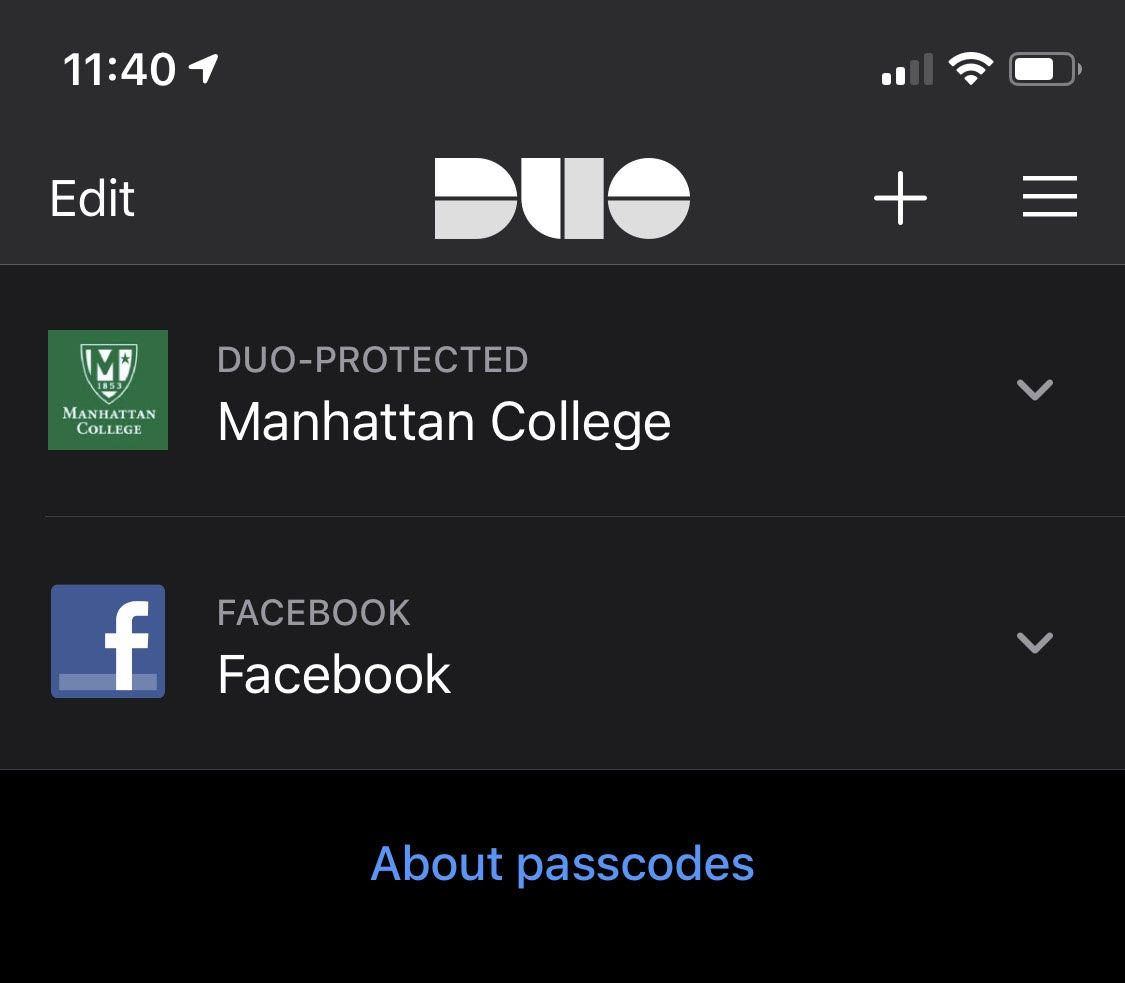Viewport: 1125px width, 983px height.
Task: Tap the plus icon to add an account
Action: pyautogui.click(x=899, y=197)
